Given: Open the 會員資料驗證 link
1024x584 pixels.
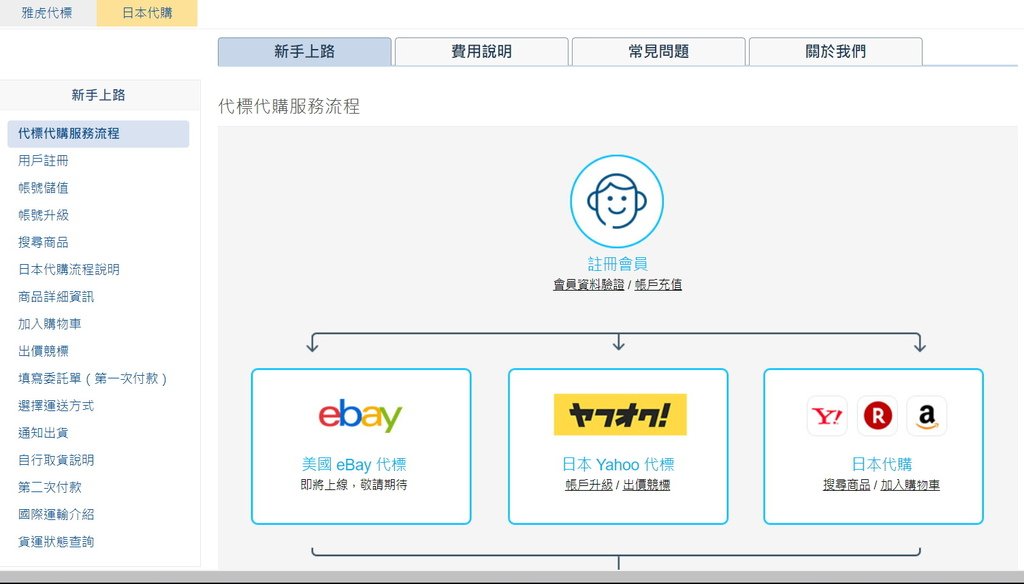Looking at the screenshot, I should 588,284.
